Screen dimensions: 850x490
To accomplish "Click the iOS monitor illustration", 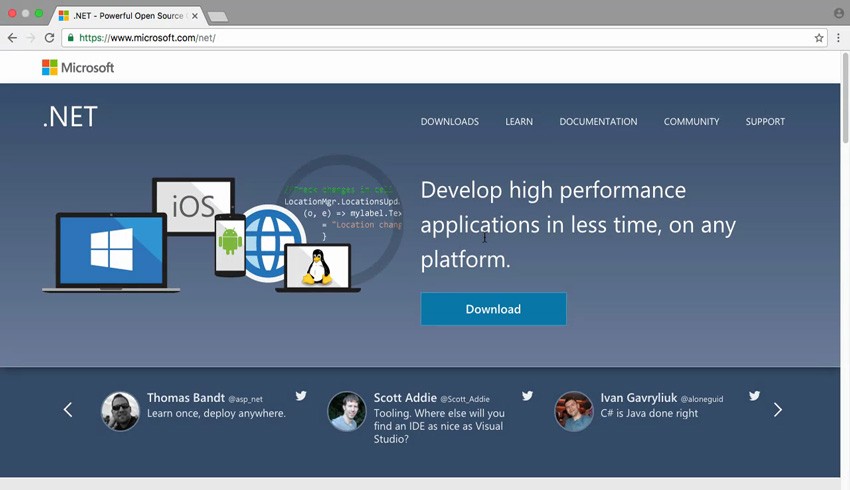I will click(194, 205).
